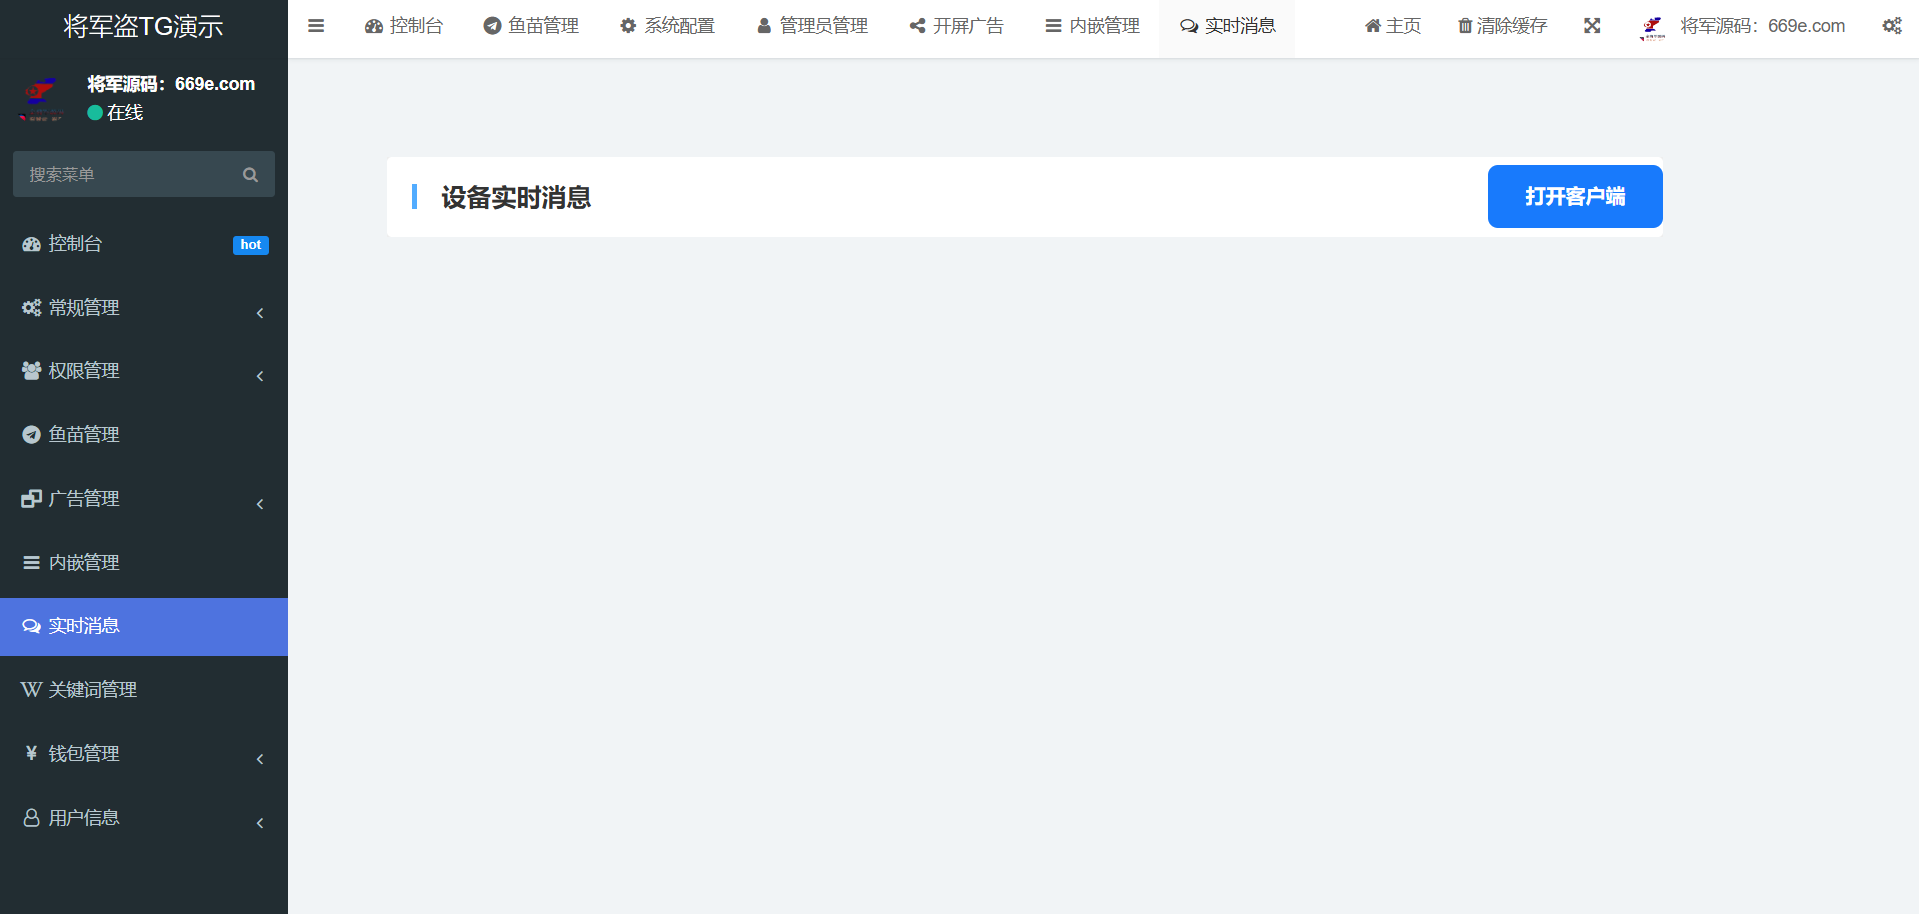Click the sidebar username 将军源码: 669e.com
The image size is (1919, 914).
(x=171, y=84)
